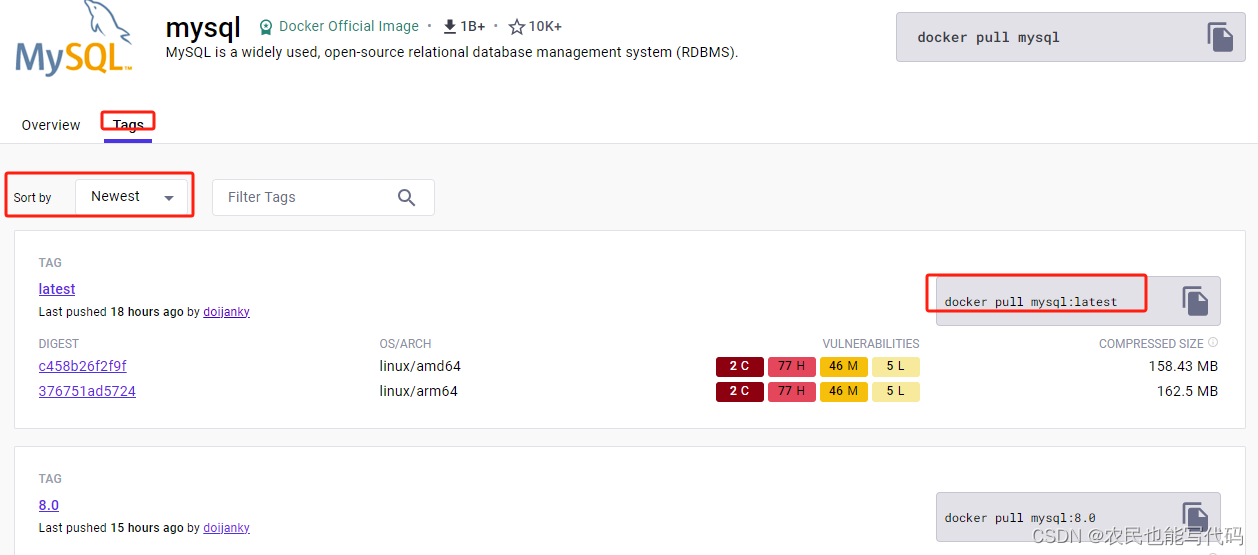1258x555 pixels.
Task: Click the MySQL description sentence
Action: pyautogui.click(x=452, y=52)
